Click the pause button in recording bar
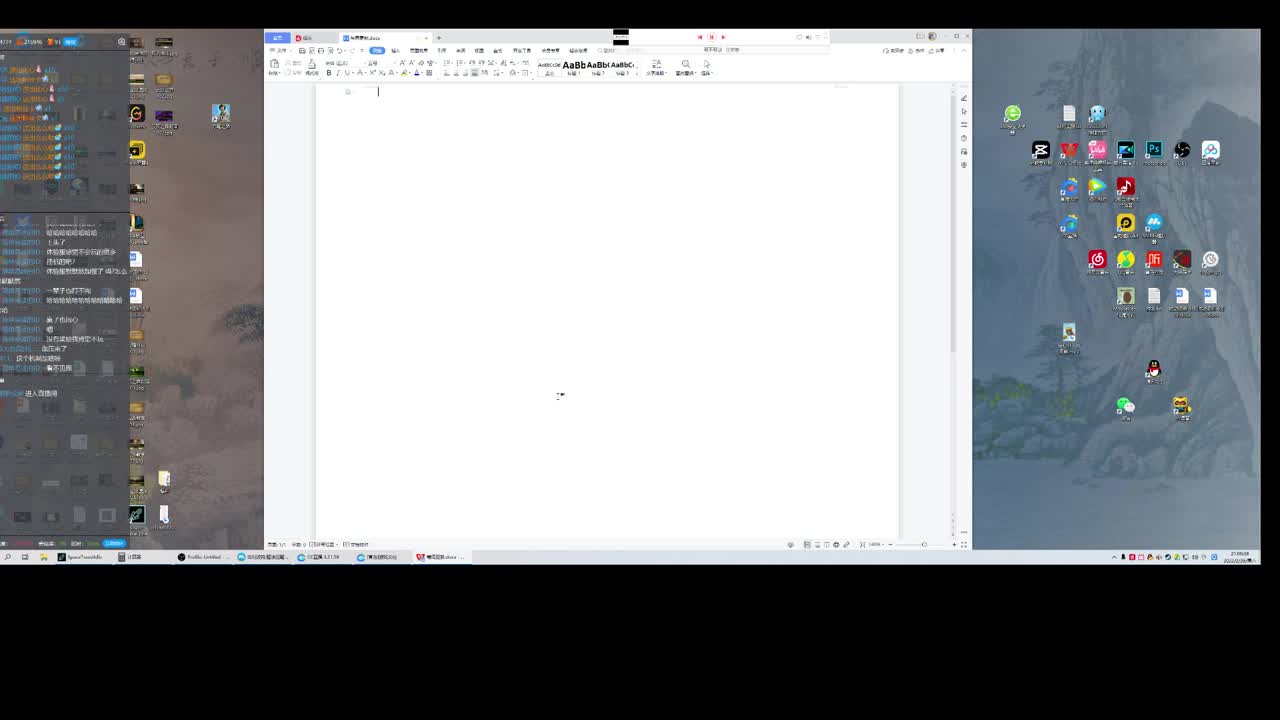The image size is (1280, 720). (x=711, y=37)
